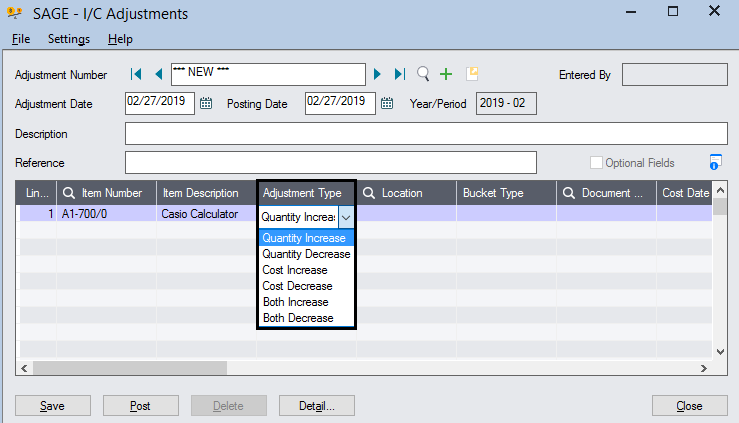Click the Entered By field
The height and width of the screenshot is (423, 739).
tap(674, 74)
